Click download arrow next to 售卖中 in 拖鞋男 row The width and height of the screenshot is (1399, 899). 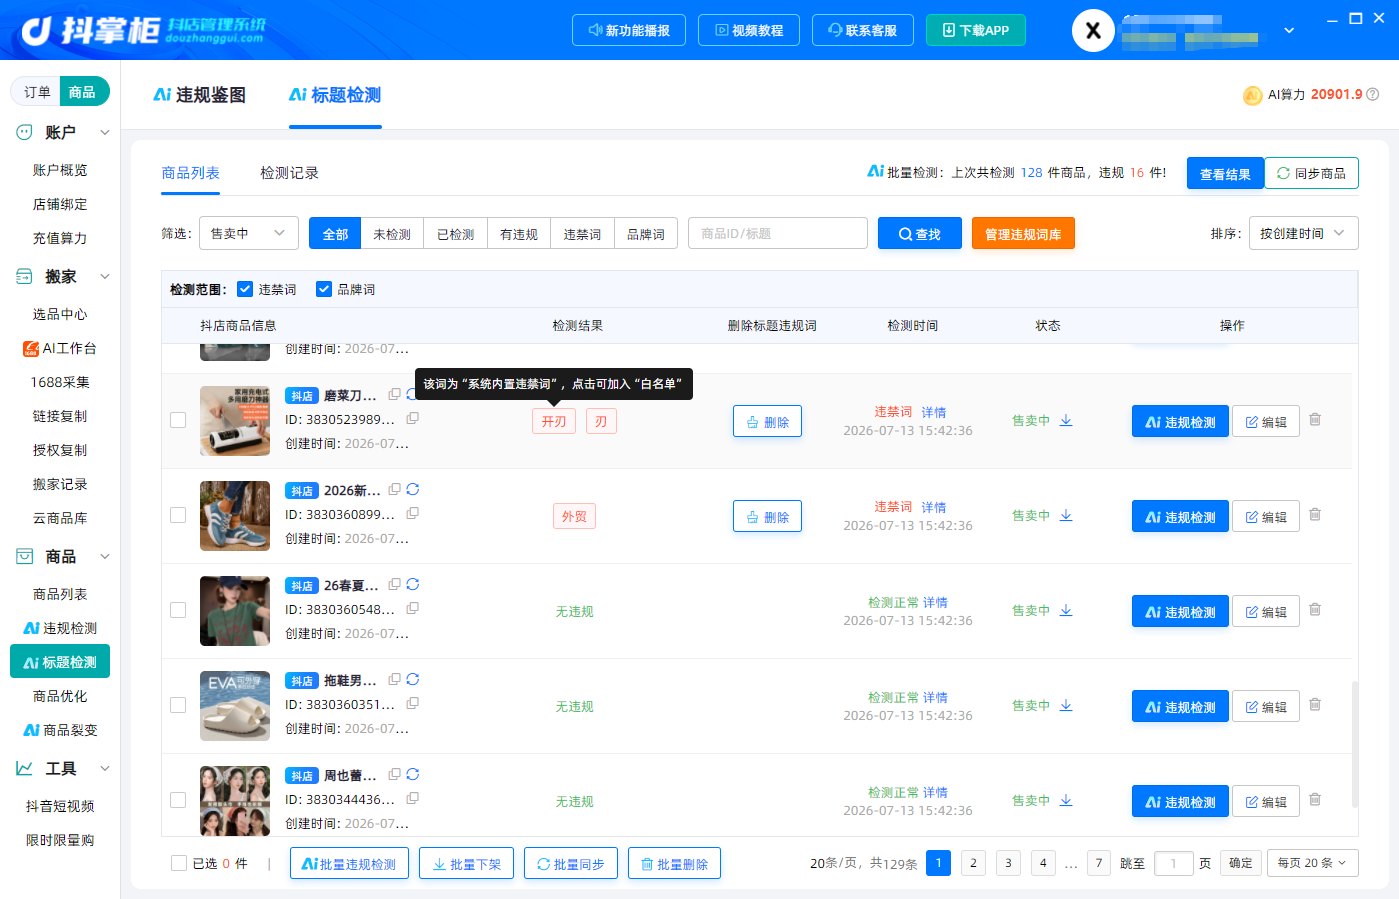(x=1066, y=705)
